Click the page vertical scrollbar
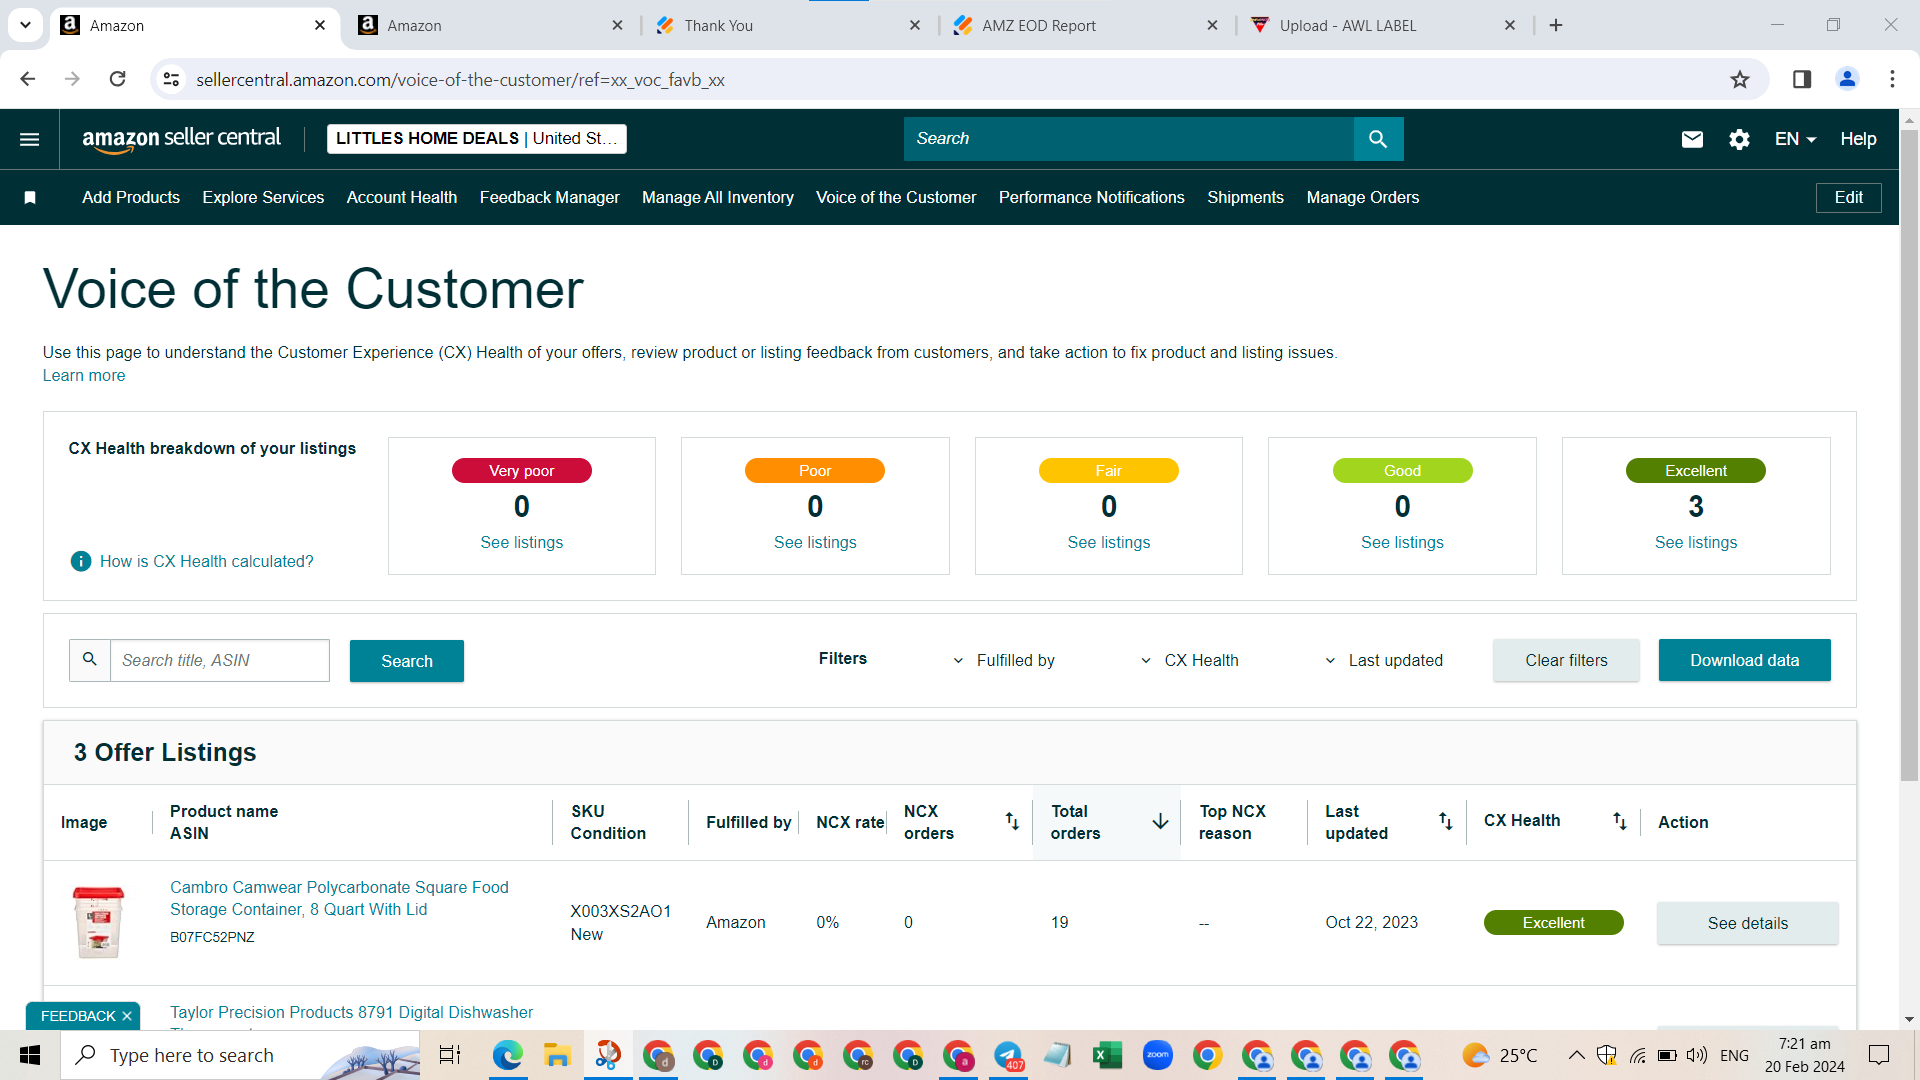Viewport: 1920px width, 1080px height. click(x=1909, y=455)
